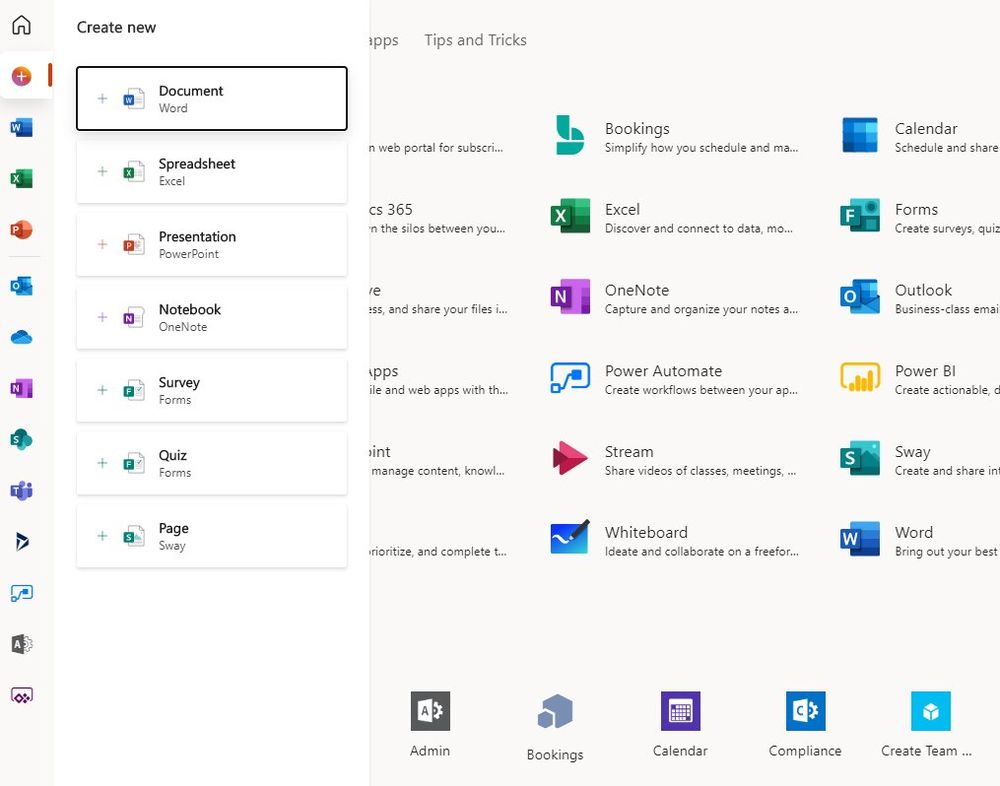This screenshot has height=786, width=1000.
Task: Open the Admin icon in the sidebar
Action: coord(21,644)
